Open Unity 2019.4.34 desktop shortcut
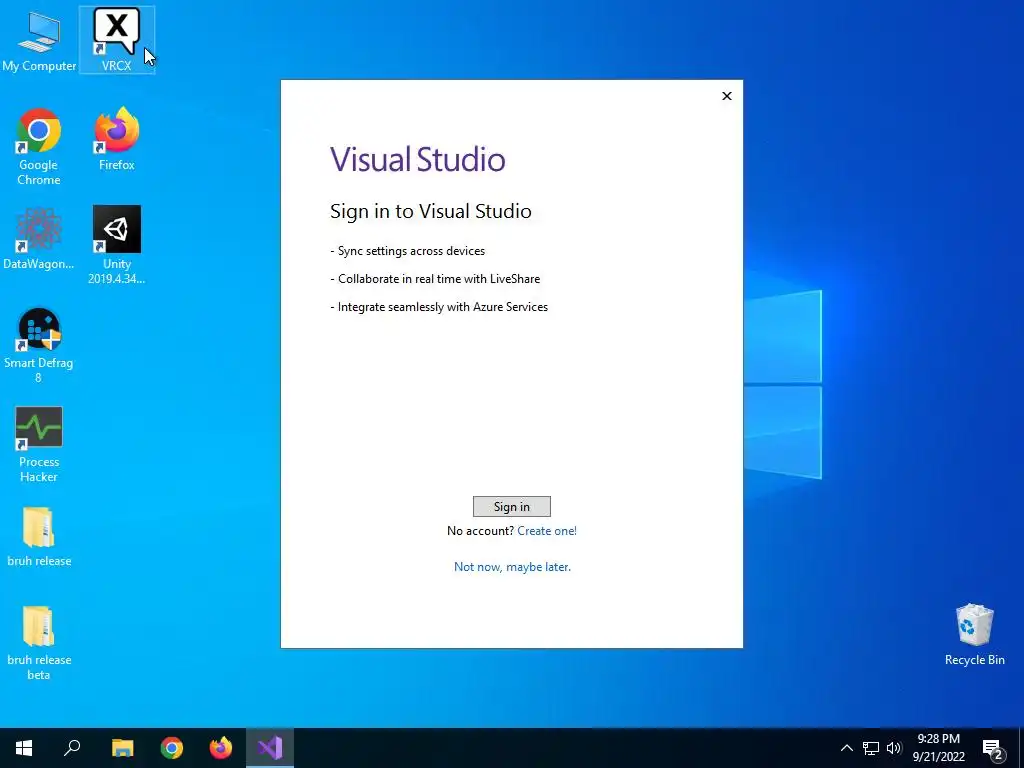The image size is (1024, 768). pyautogui.click(x=116, y=245)
